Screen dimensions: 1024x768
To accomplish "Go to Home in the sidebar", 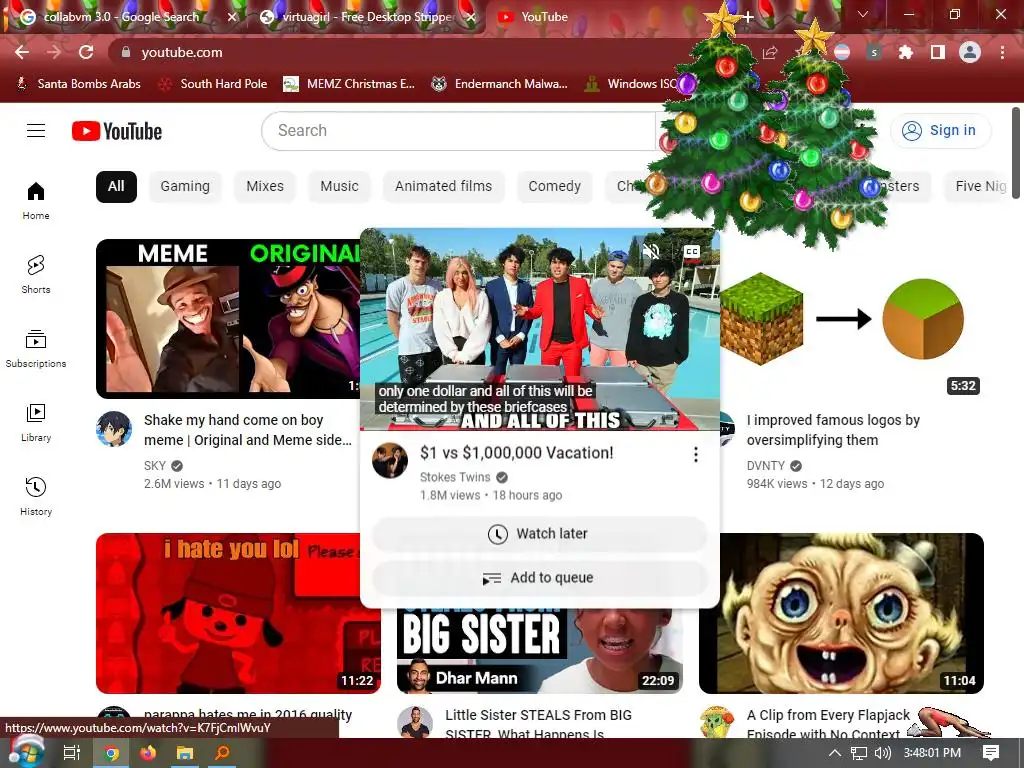I will (36, 200).
